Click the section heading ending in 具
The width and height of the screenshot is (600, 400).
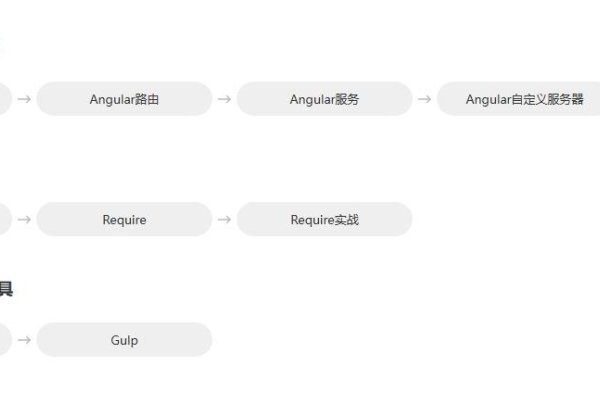point(6,288)
